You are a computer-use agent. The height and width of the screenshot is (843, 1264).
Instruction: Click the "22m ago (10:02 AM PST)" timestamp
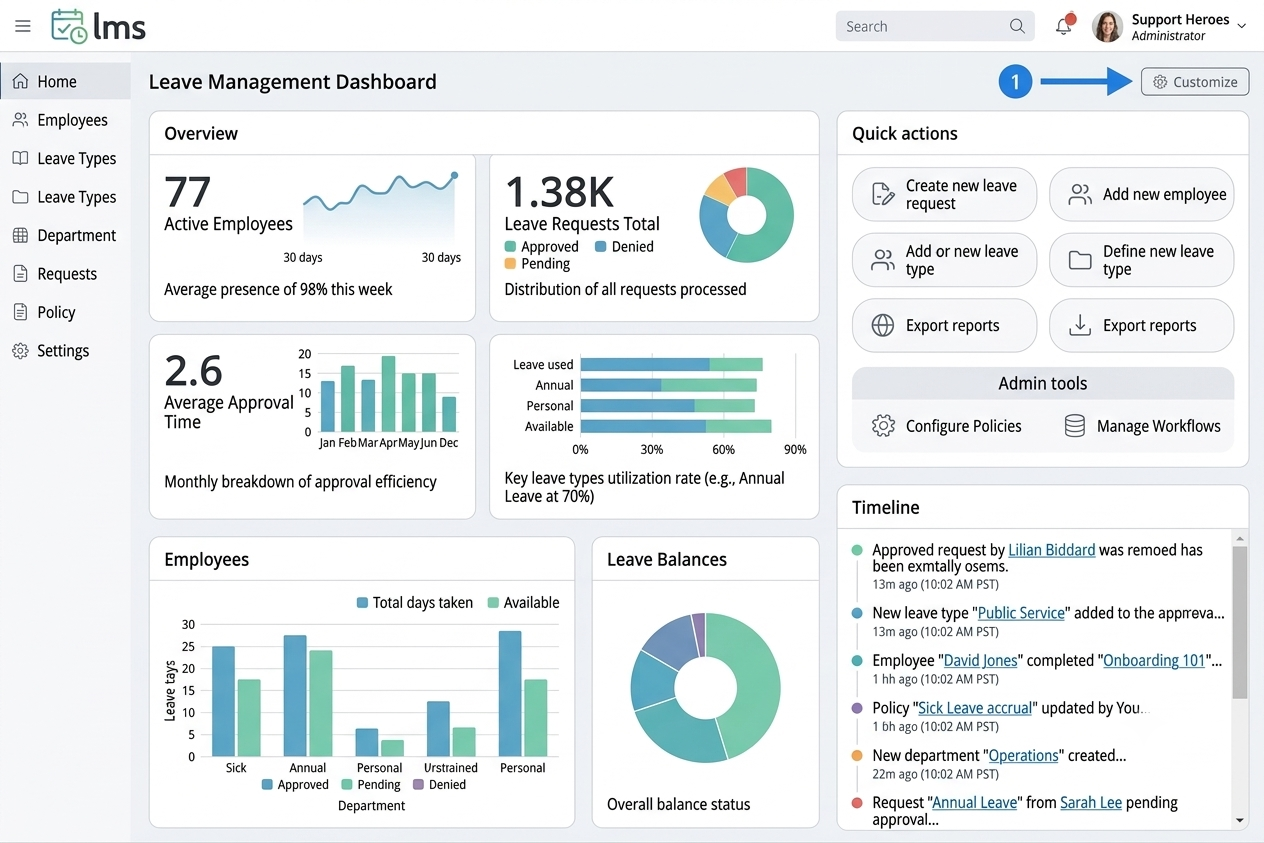[x=935, y=774]
